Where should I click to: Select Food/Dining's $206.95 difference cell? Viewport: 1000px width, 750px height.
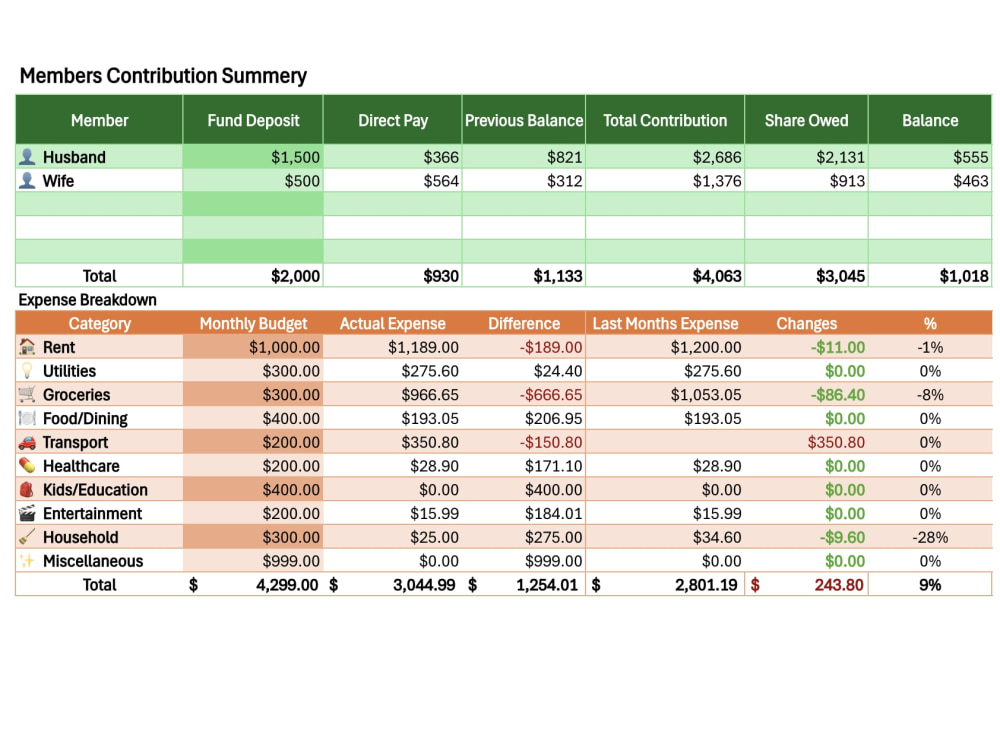point(524,418)
